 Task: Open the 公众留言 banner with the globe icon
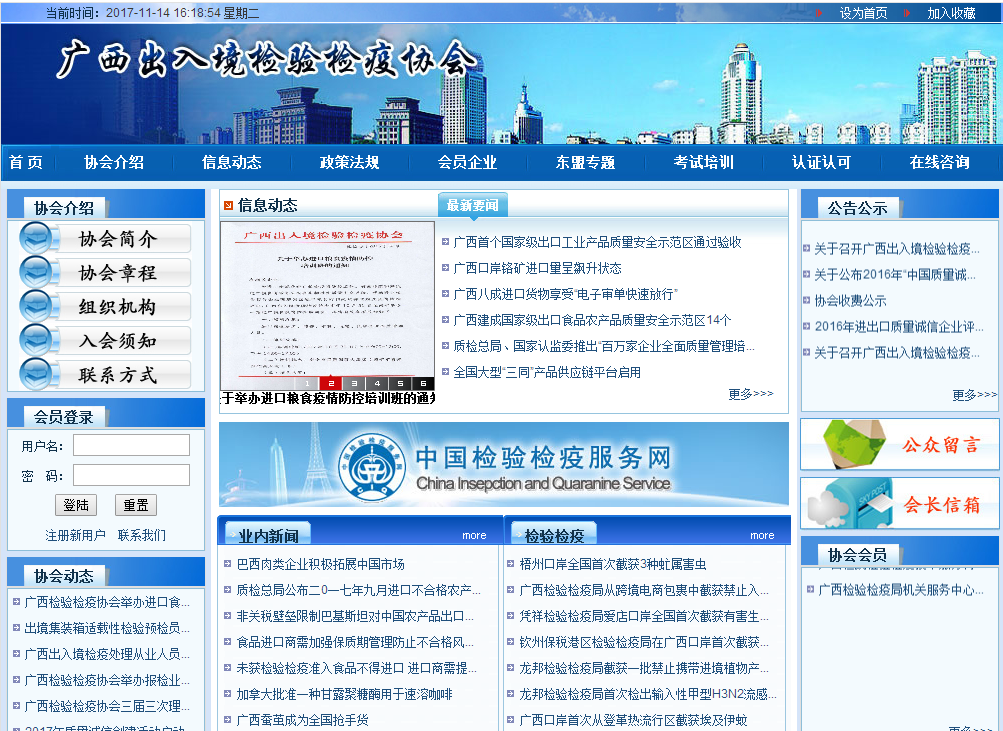click(899, 444)
